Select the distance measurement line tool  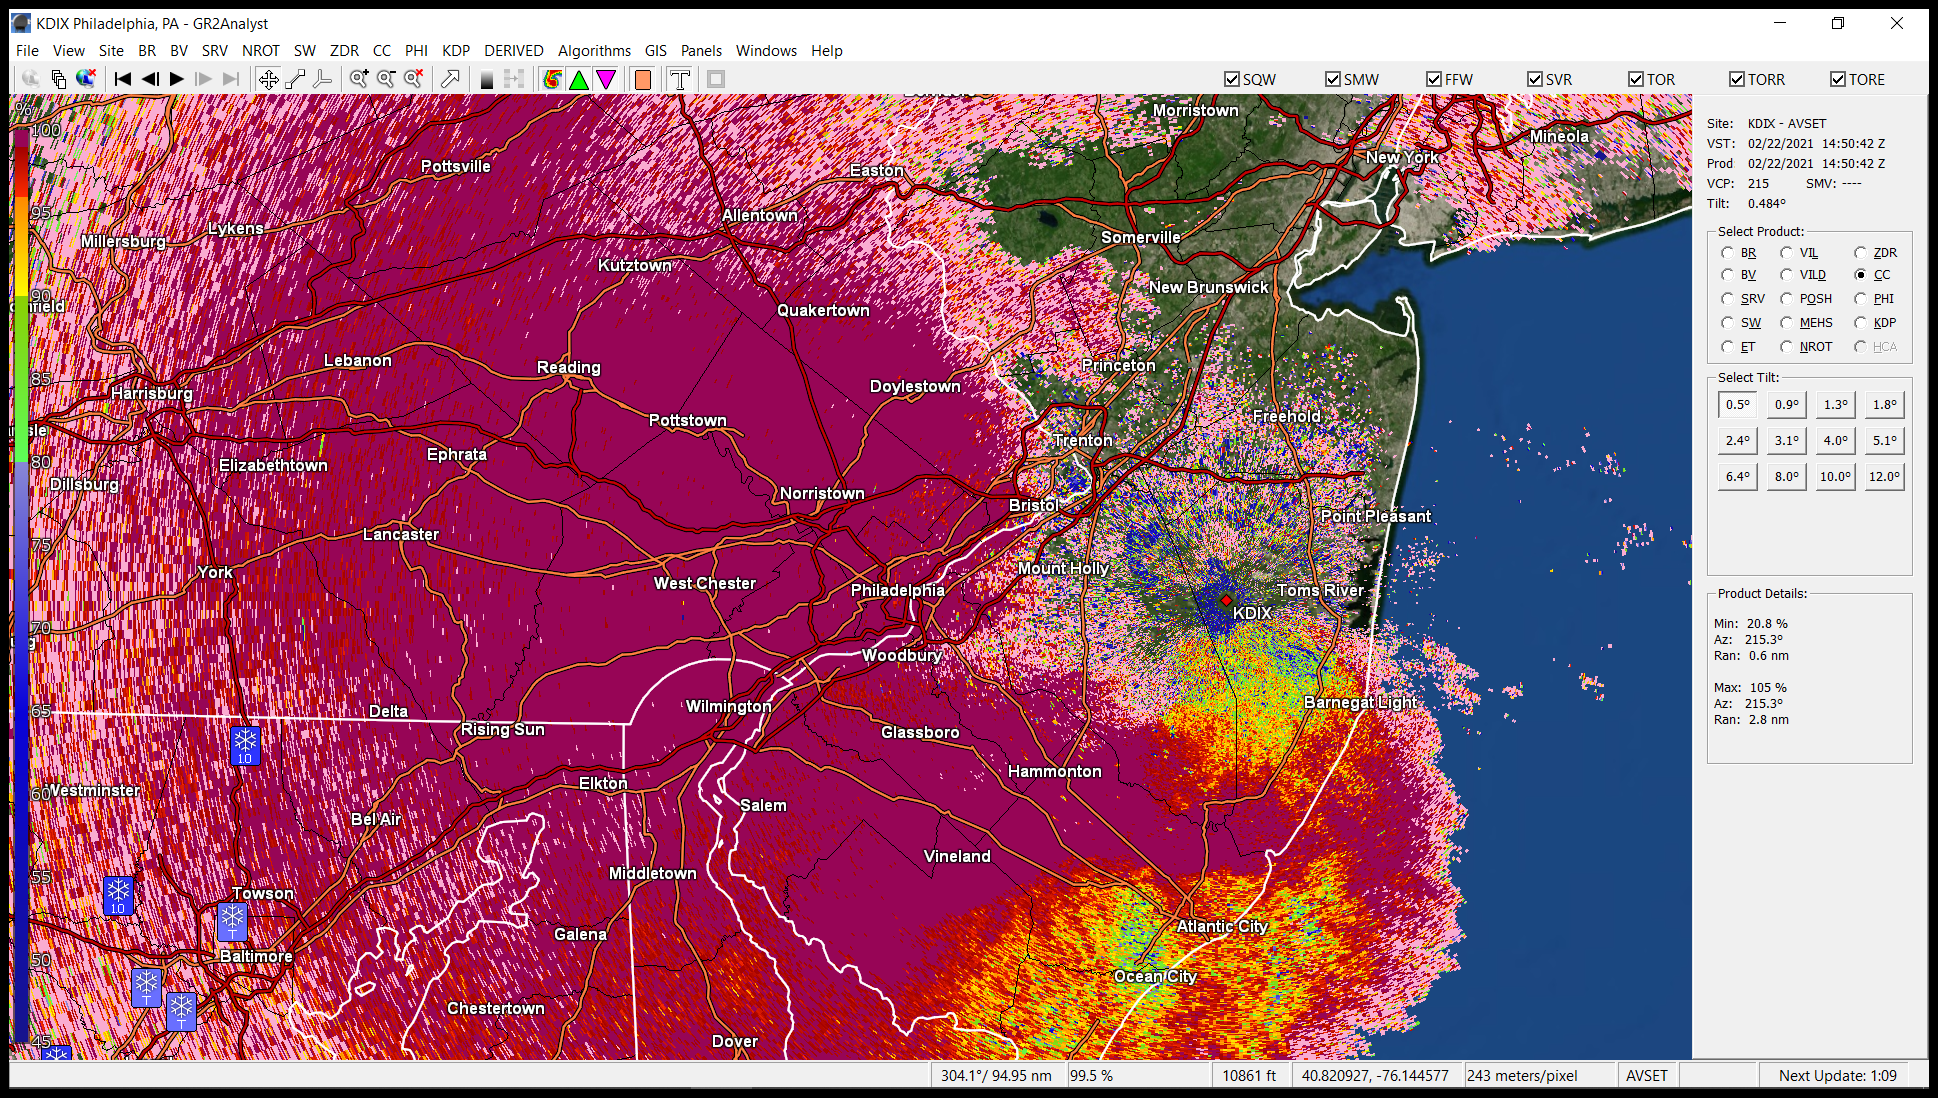[x=295, y=79]
